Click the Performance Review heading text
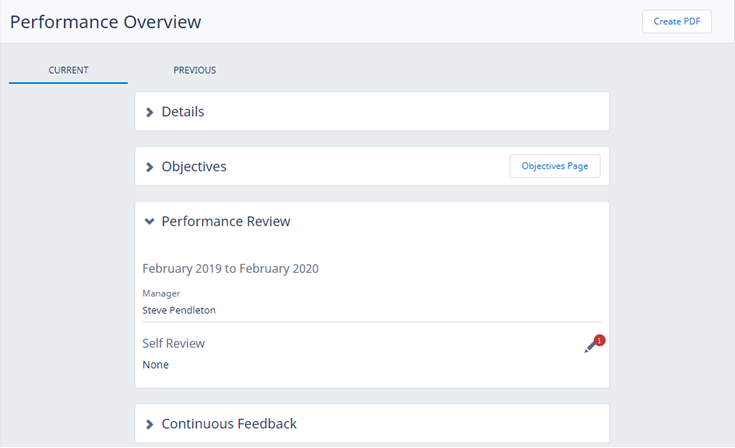 point(226,222)
